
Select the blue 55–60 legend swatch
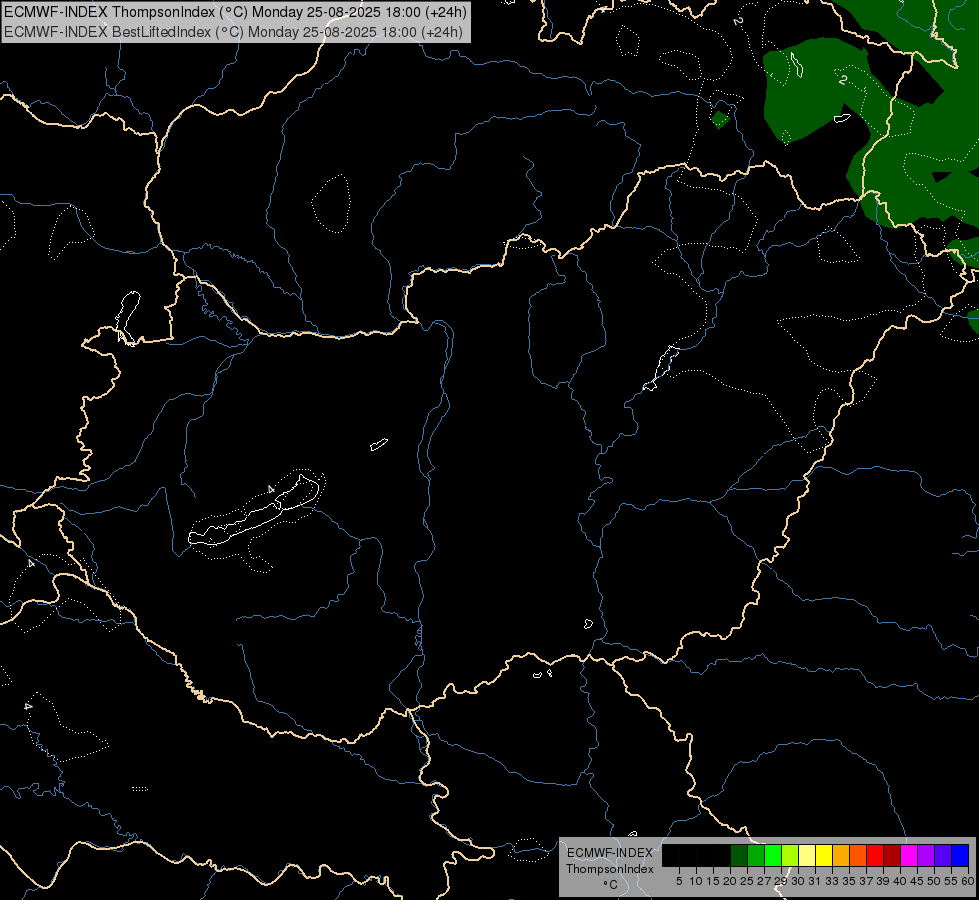click(x=960, y=856)
